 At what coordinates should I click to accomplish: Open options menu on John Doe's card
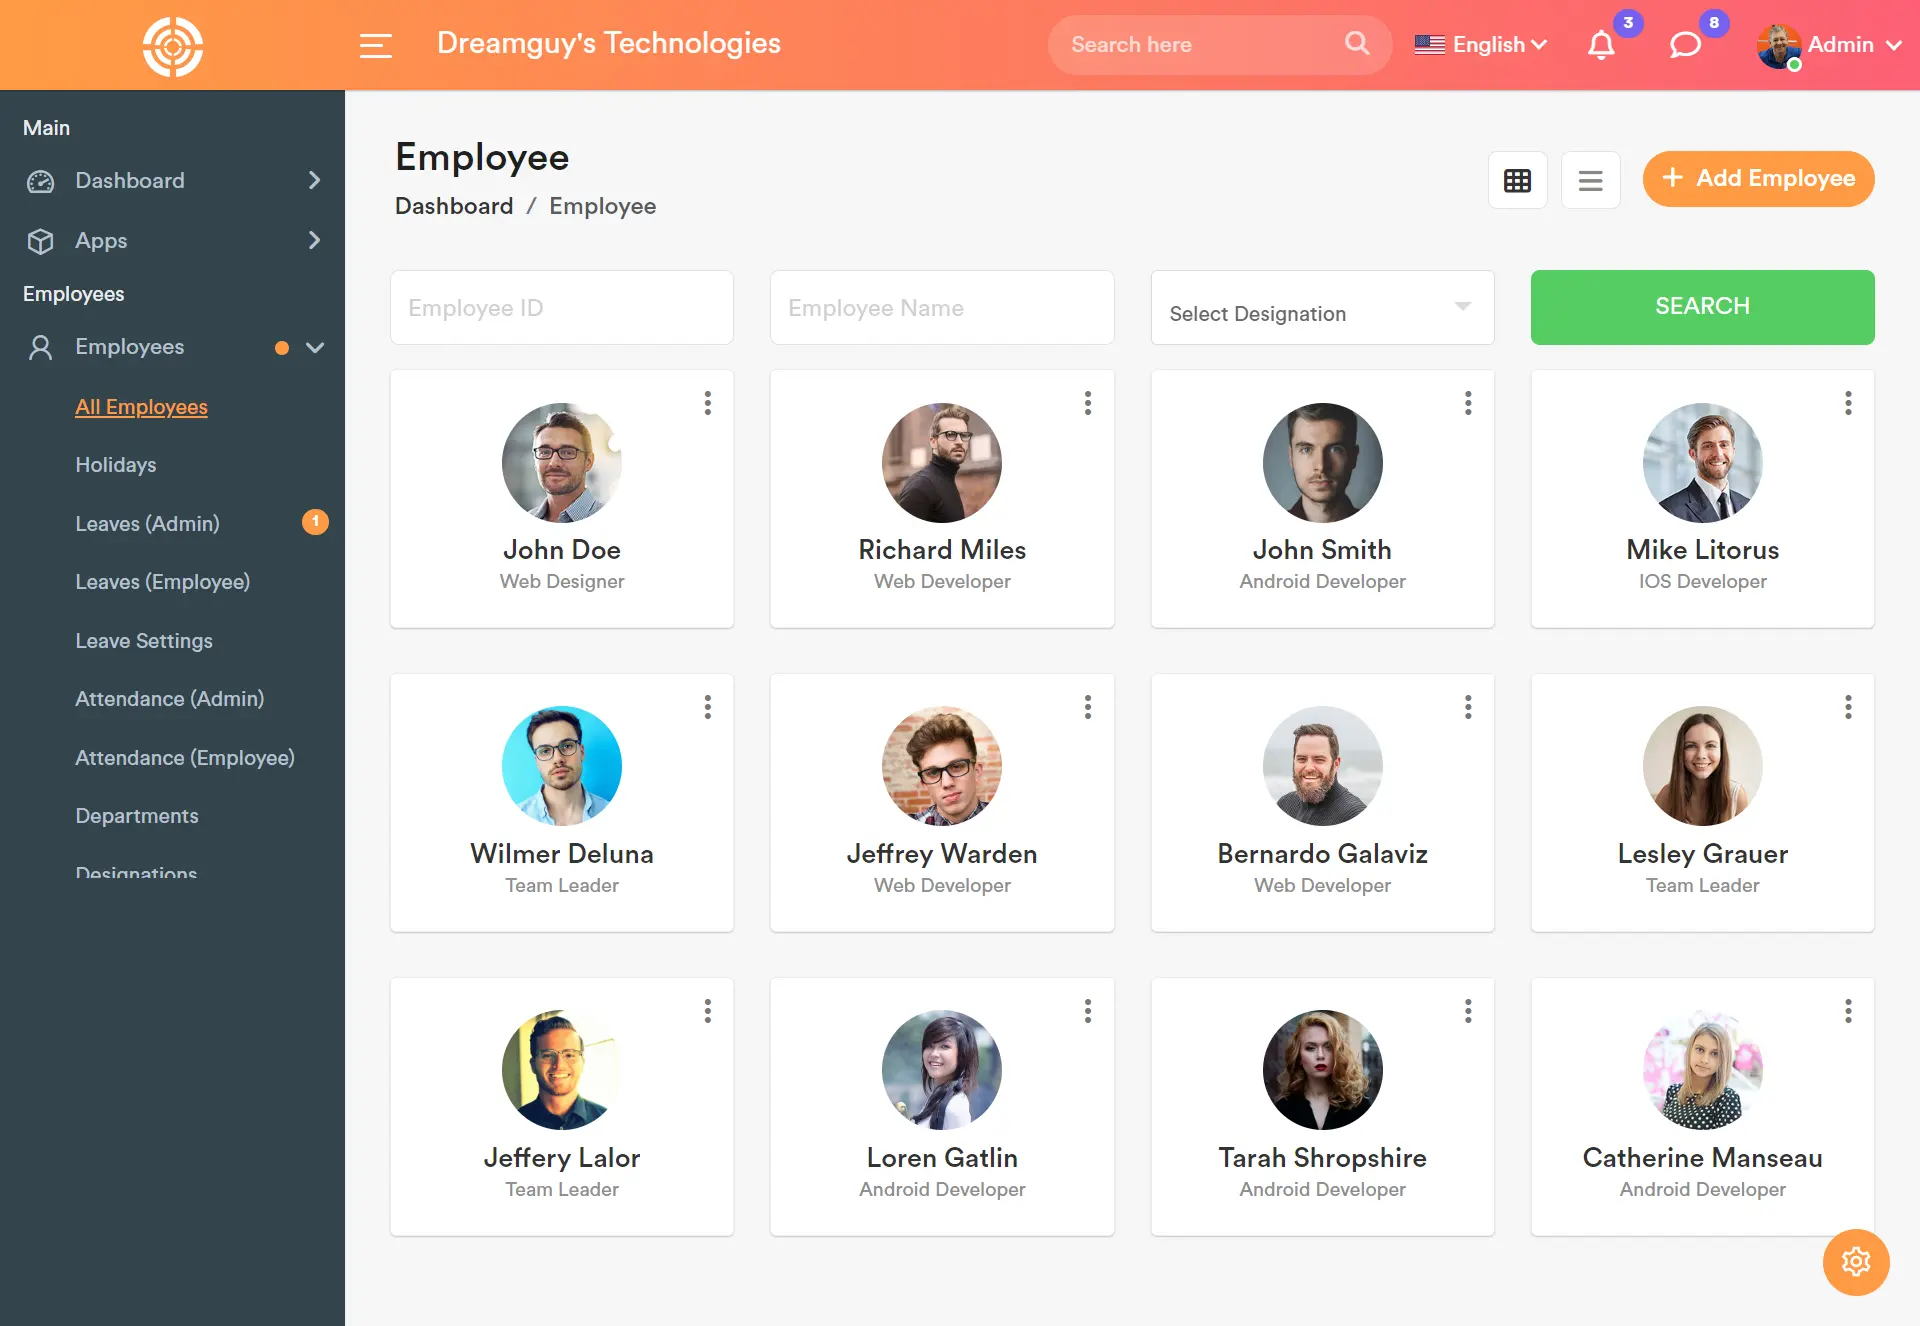(707, 403)
